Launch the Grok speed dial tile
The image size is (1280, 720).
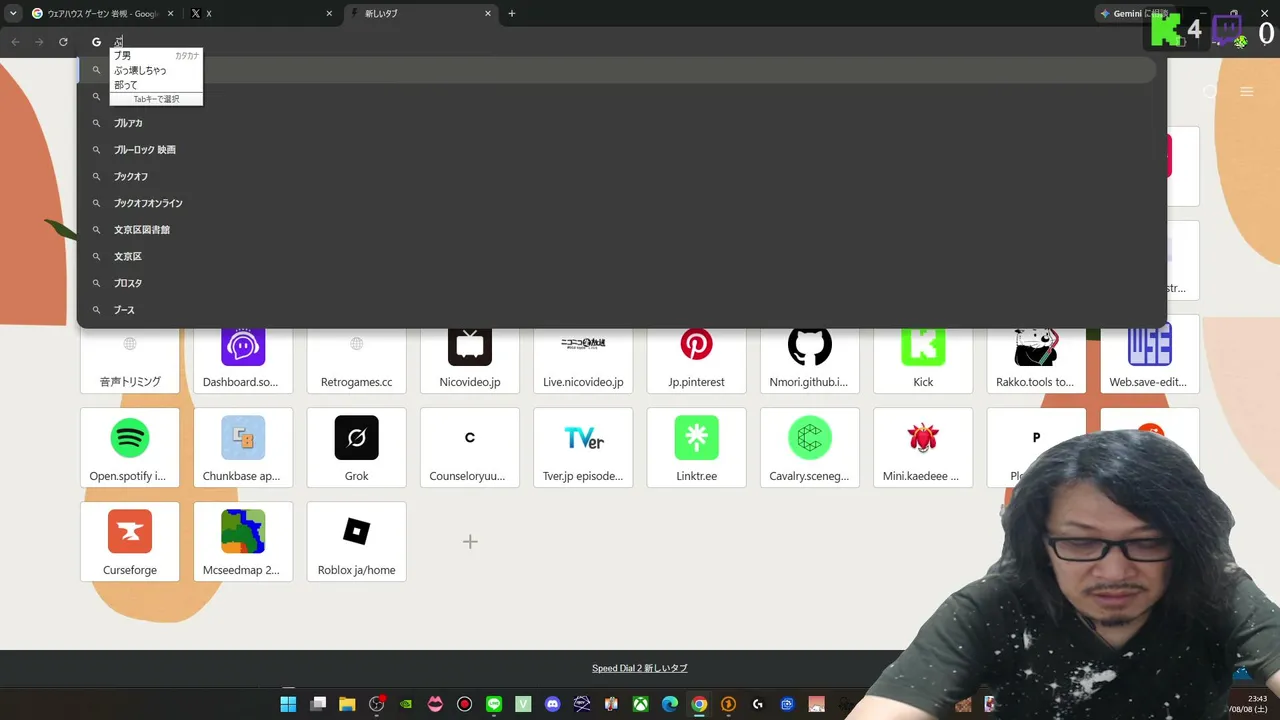356,448
